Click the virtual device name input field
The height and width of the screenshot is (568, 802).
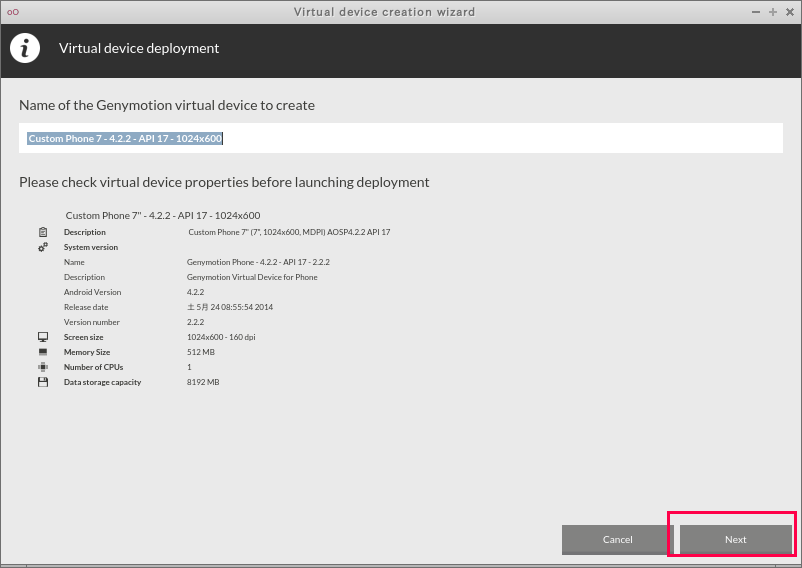point(400,138)
